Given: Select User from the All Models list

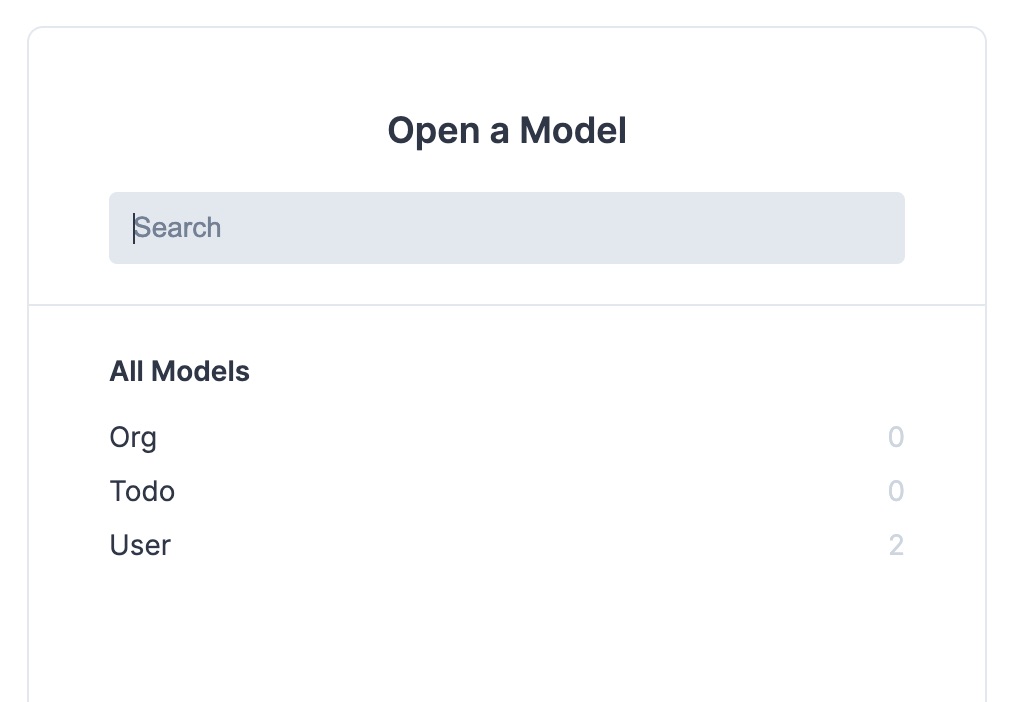Looking at the screenshot, I should (x=140, y=546).
